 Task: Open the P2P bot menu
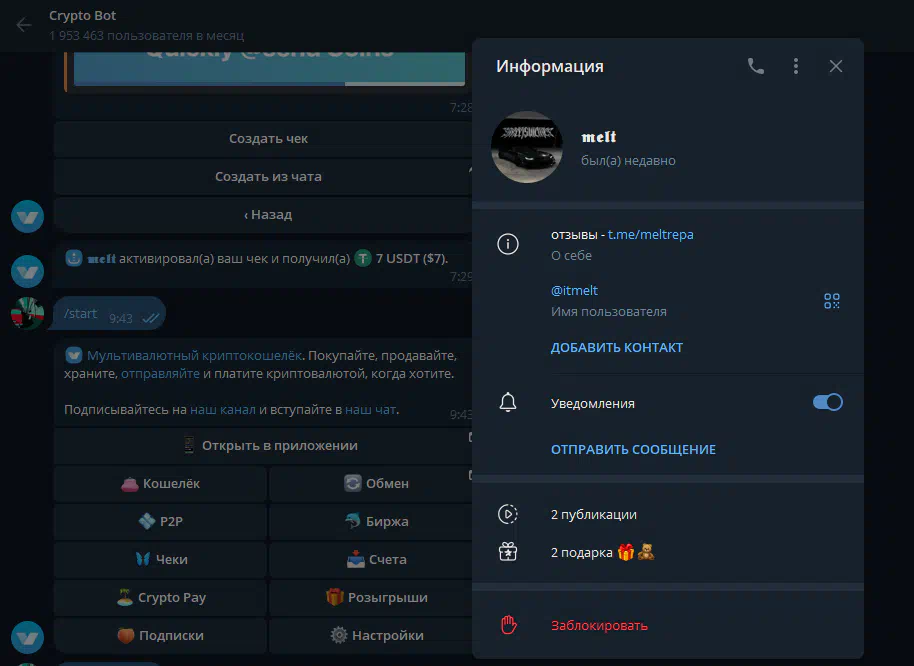(160, 521)
